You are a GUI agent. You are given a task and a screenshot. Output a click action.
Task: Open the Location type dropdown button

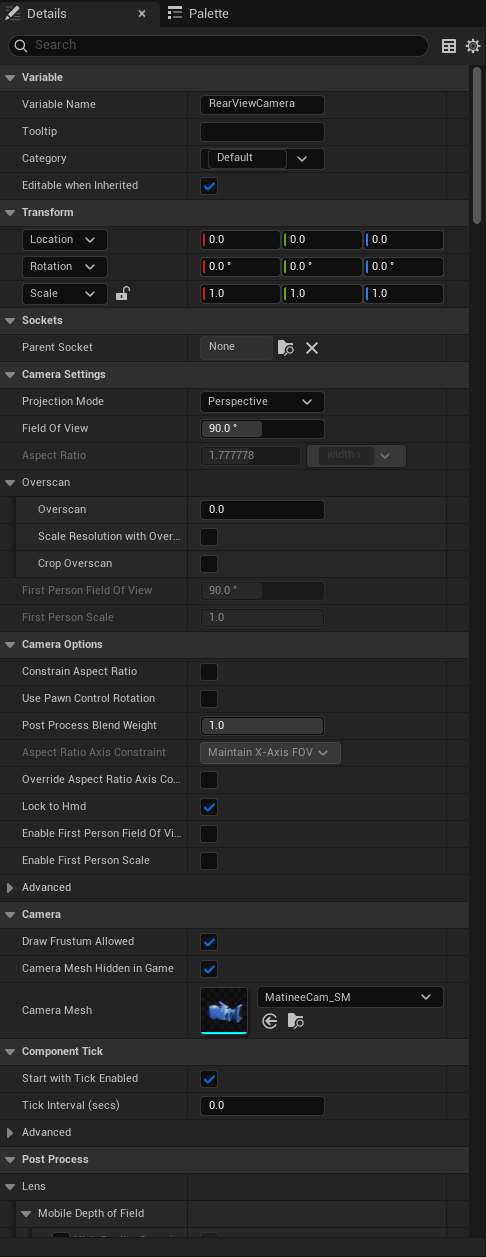[64, 240]
